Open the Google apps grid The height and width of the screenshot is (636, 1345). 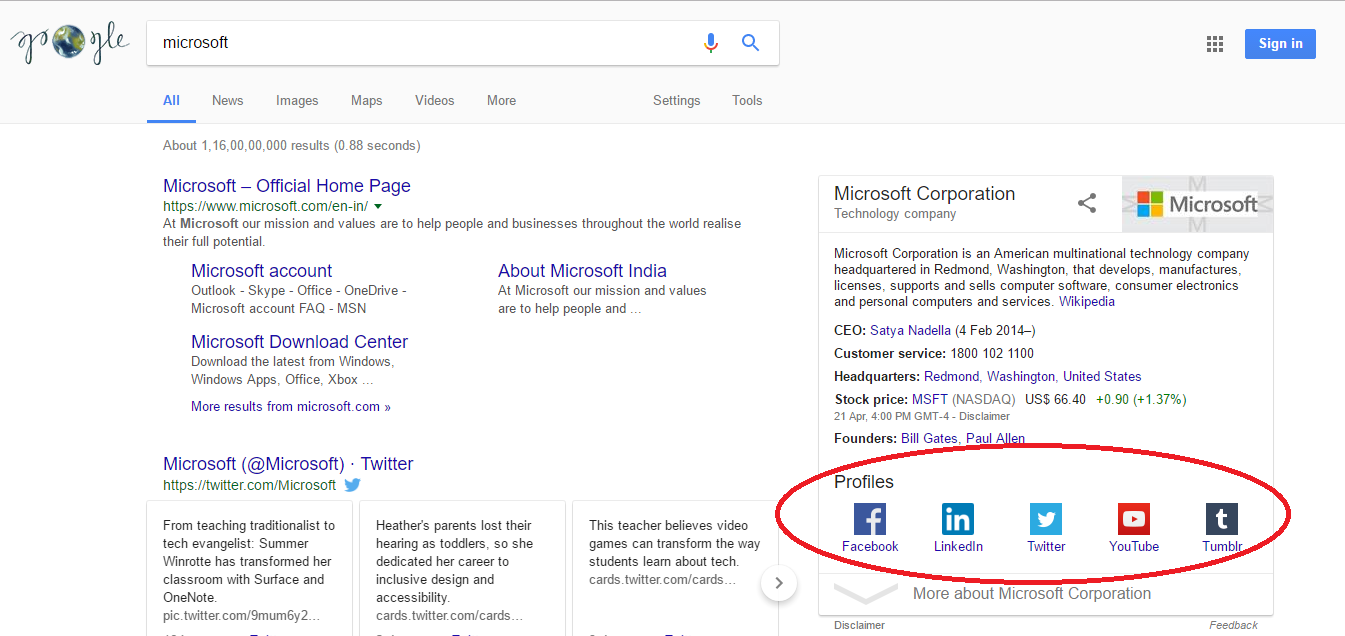tap(1215, 44)
